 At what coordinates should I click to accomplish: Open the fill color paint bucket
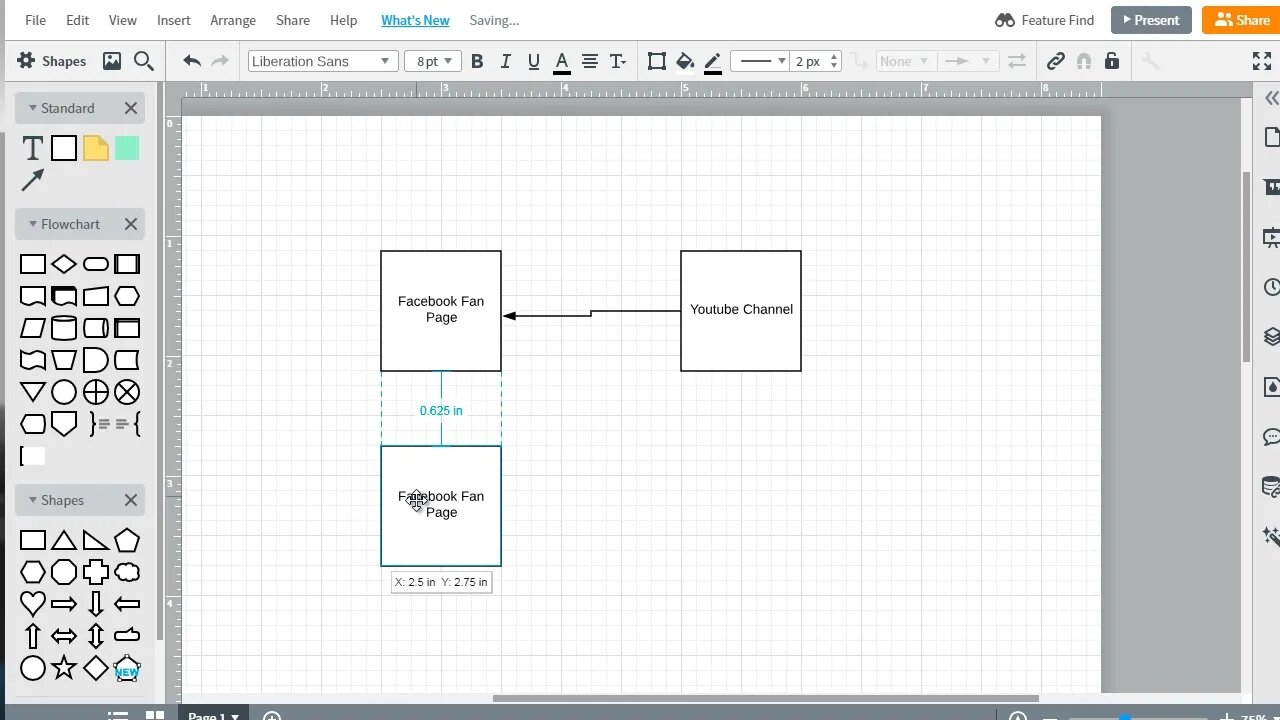point(685,62)
